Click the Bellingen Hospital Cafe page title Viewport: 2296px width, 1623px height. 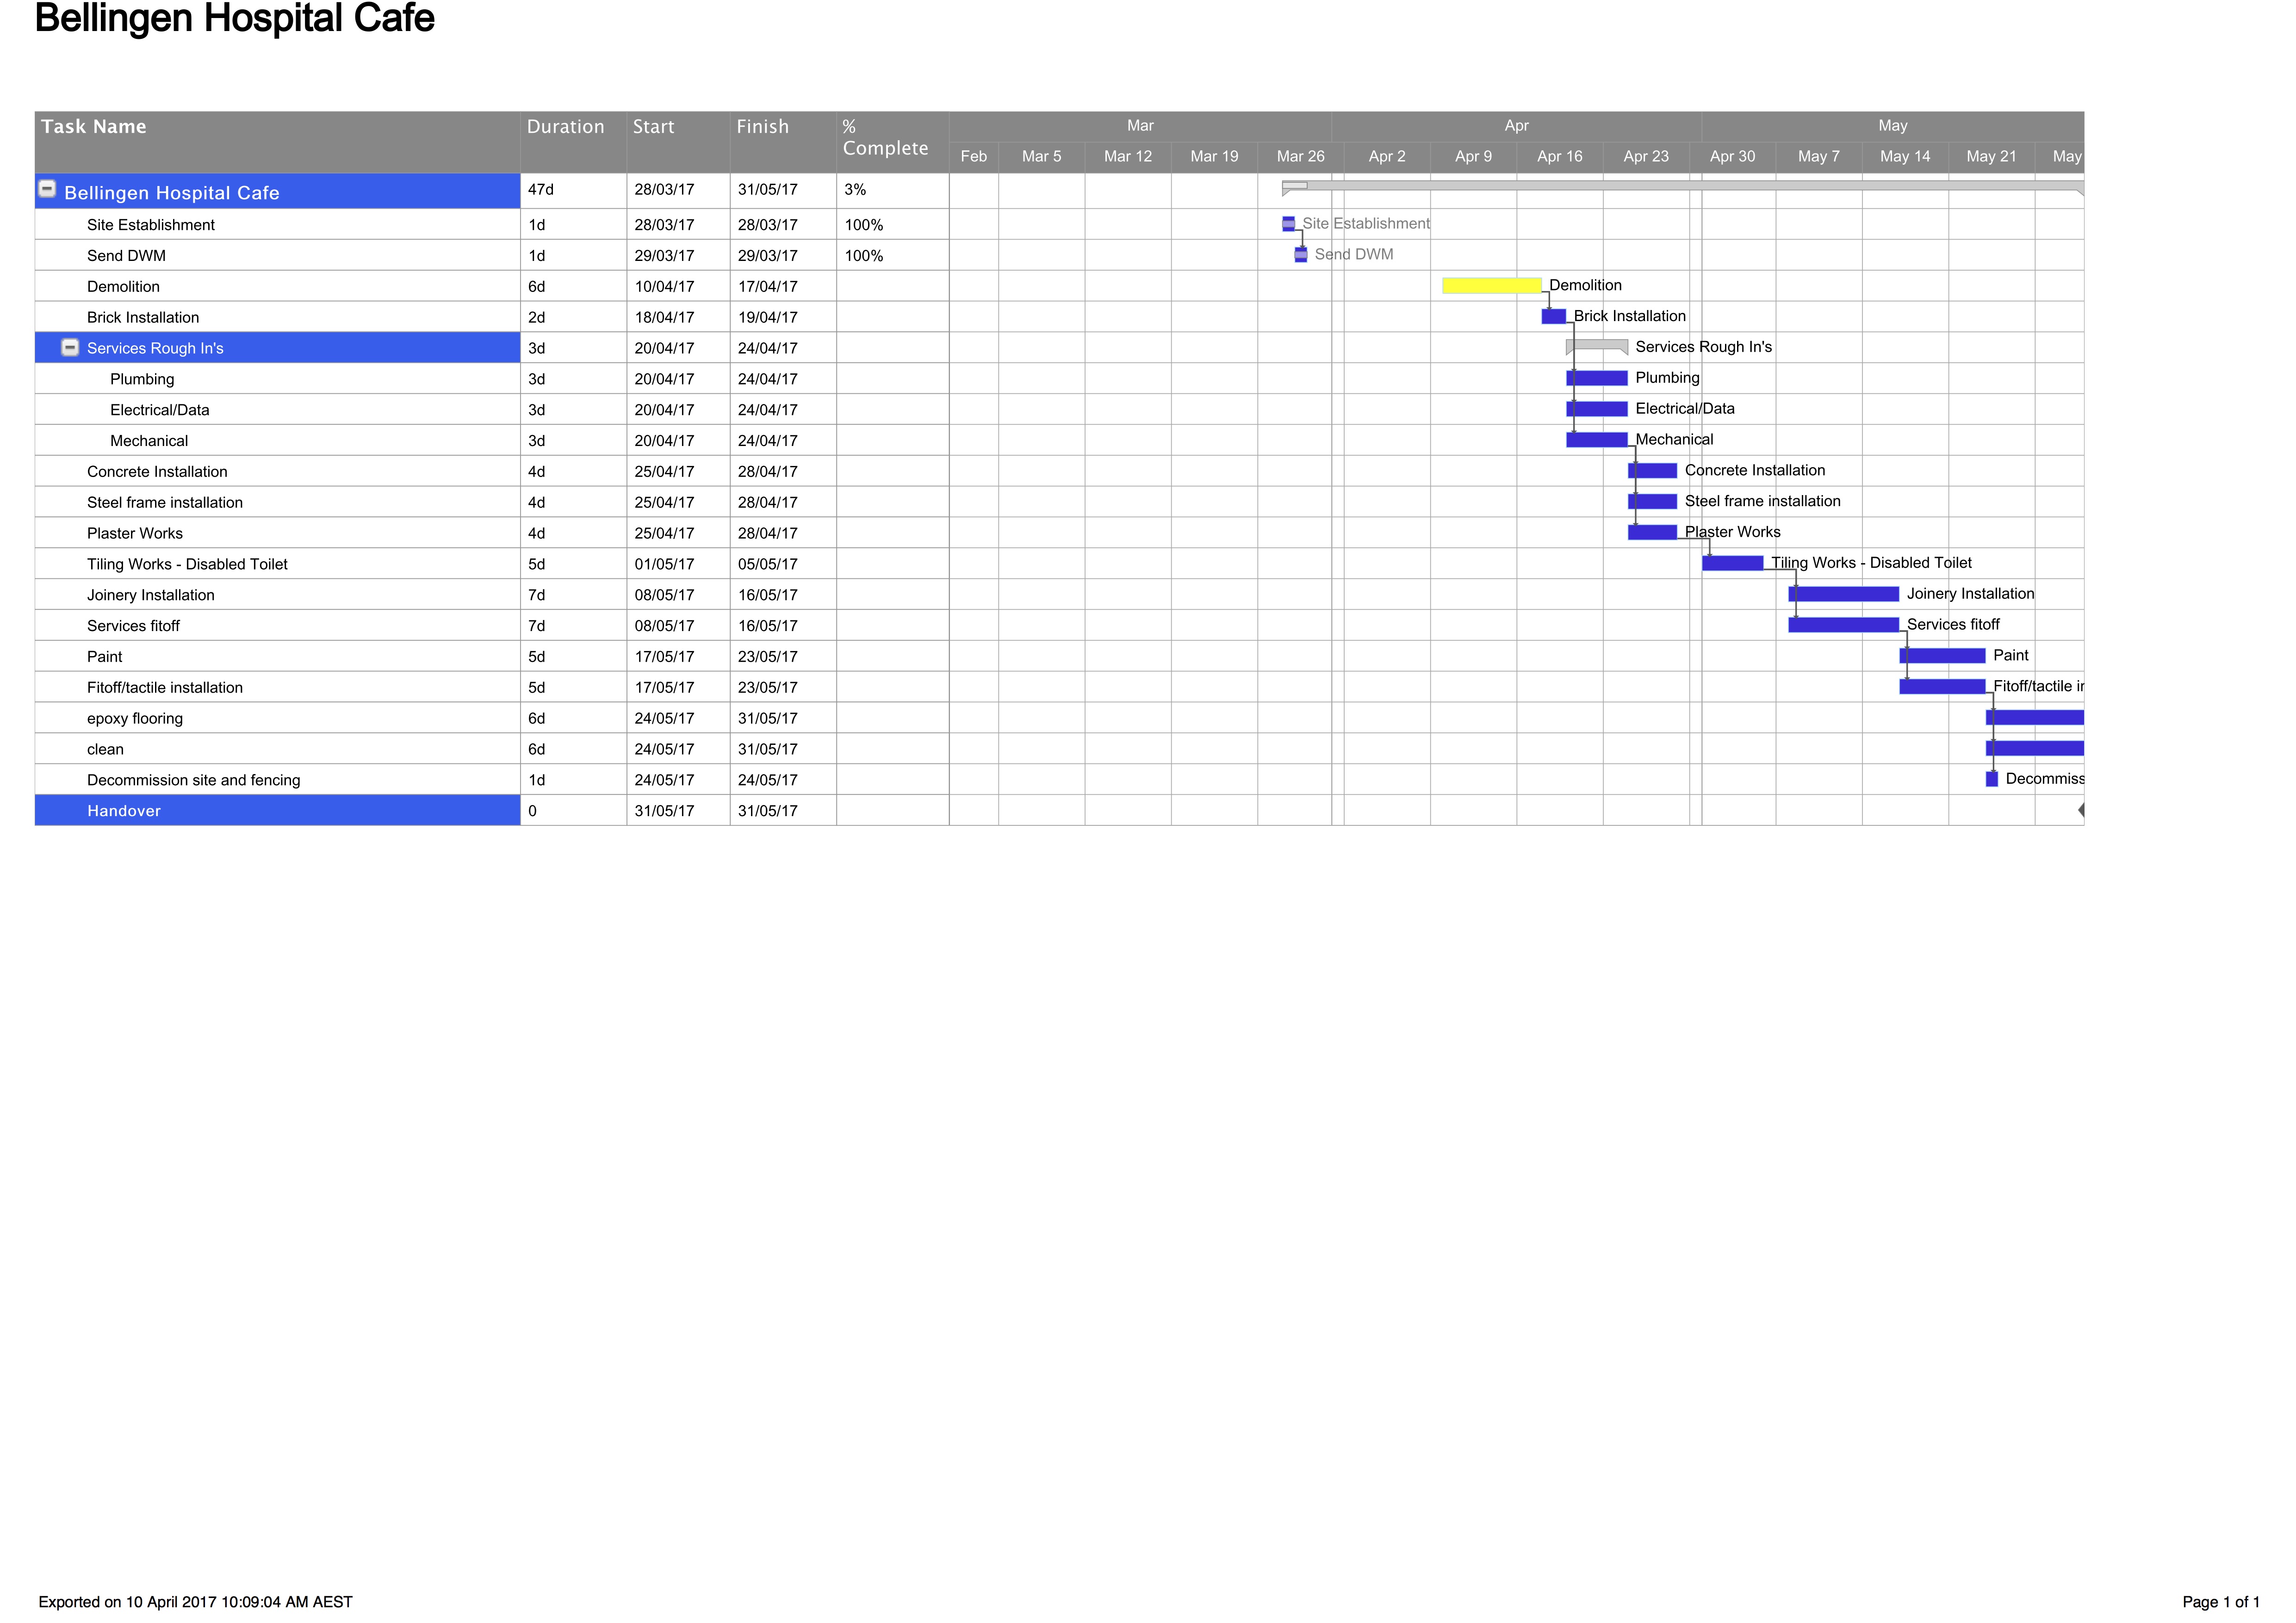coord(235,19)
